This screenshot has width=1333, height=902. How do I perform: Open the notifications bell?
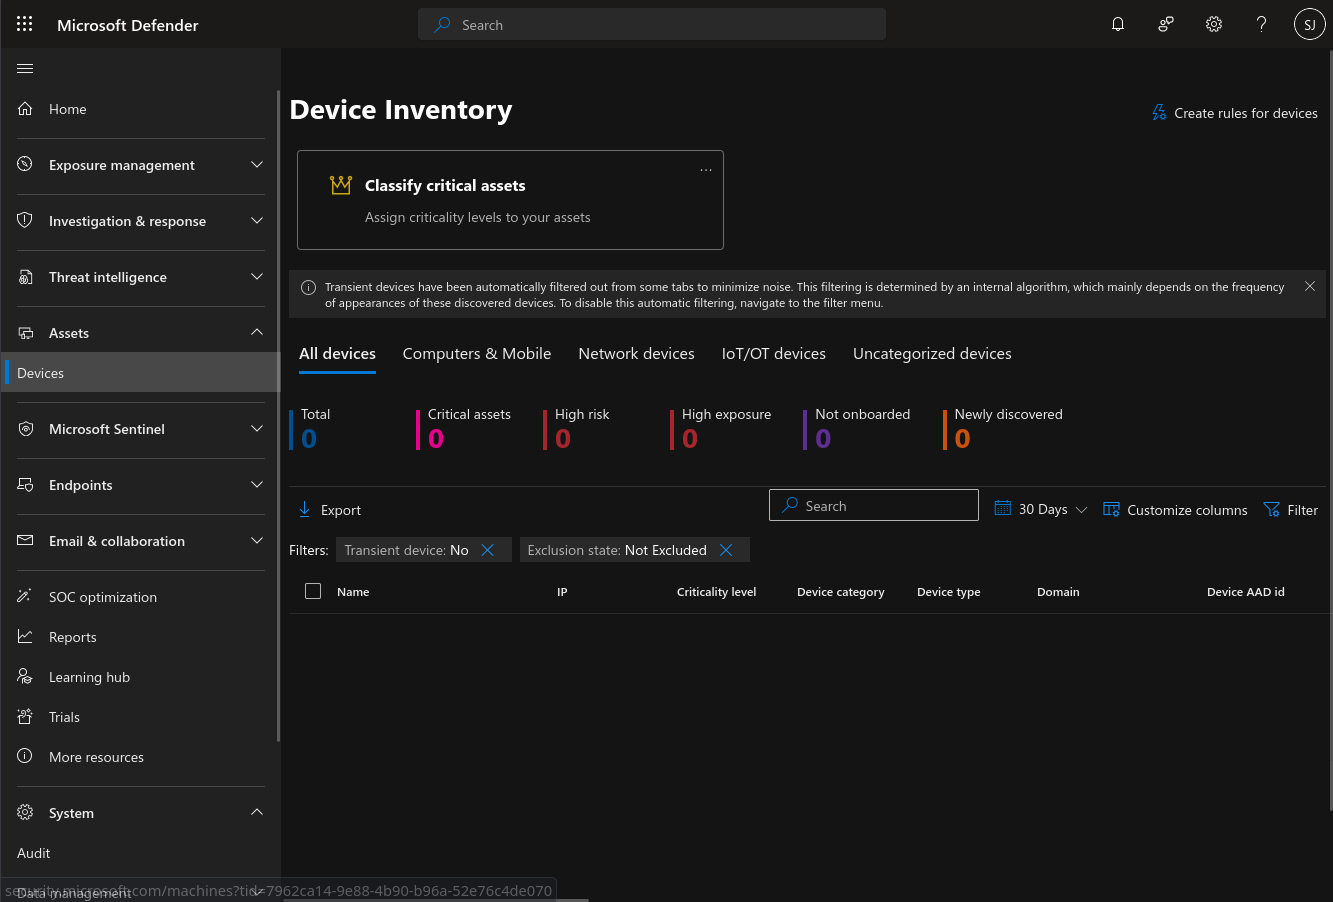[x=1118, y=25]
